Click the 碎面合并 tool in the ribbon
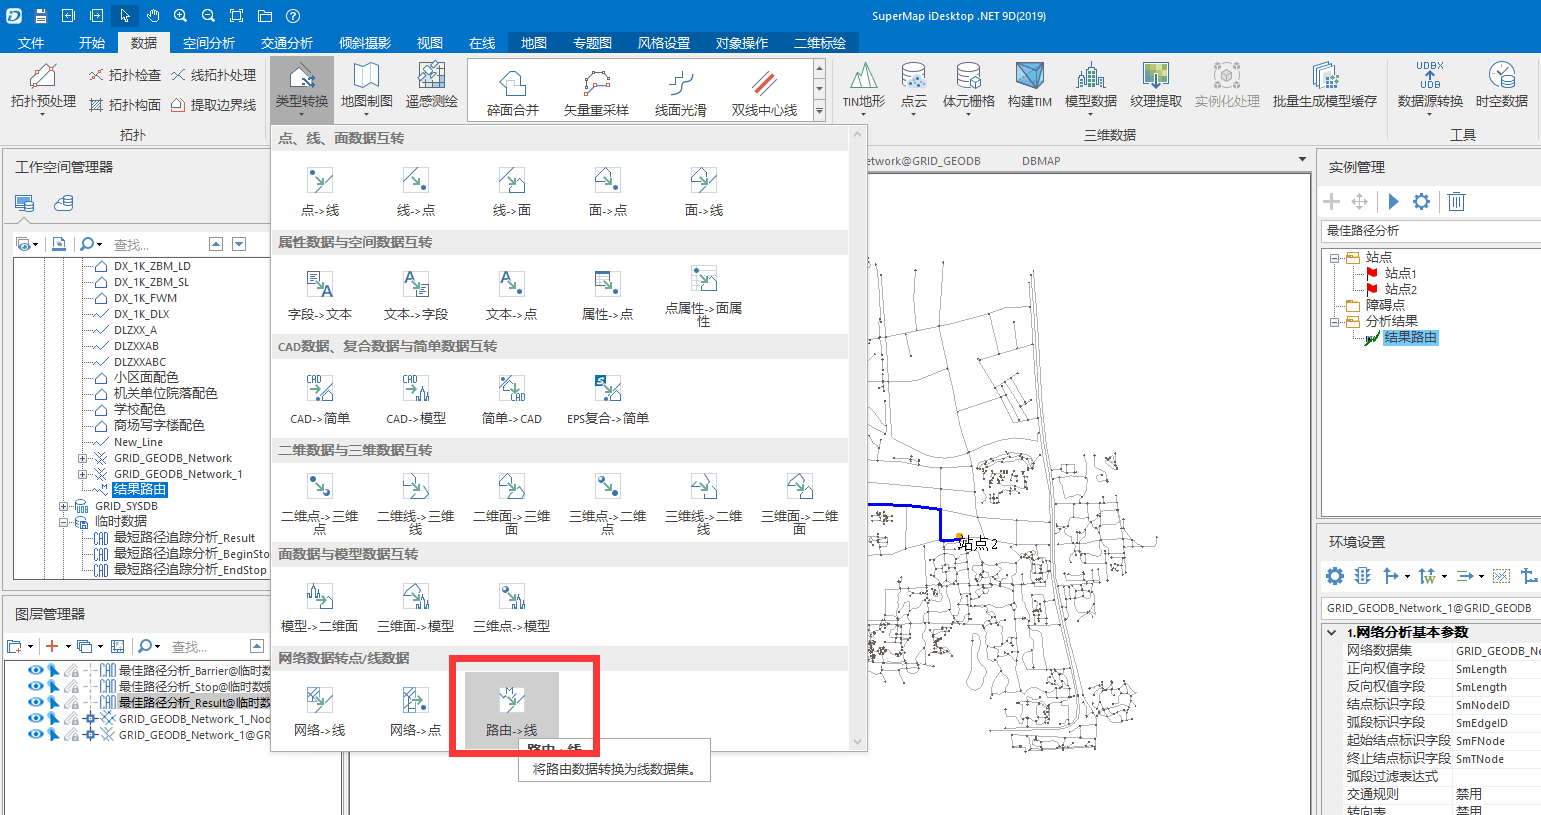Viewport: 1541px width, 815px height. tap(512, 90)
